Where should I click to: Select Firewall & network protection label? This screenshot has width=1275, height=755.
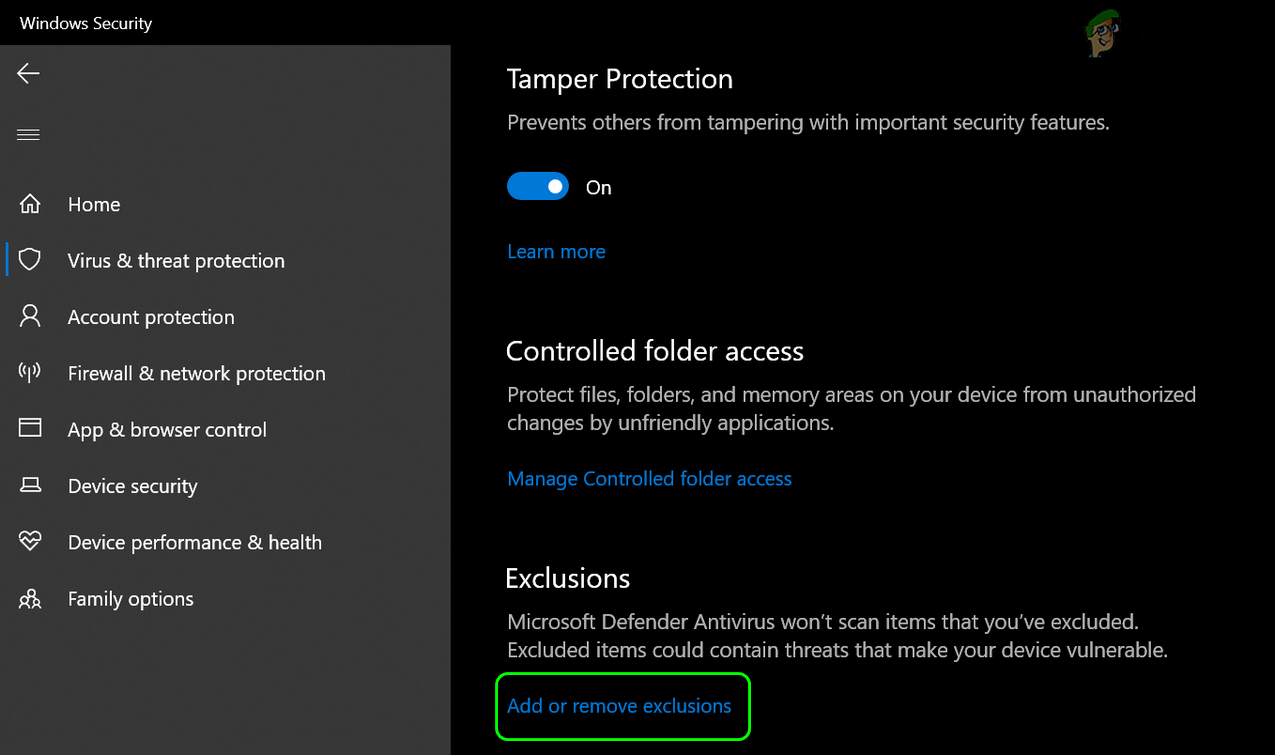[196, 373]
